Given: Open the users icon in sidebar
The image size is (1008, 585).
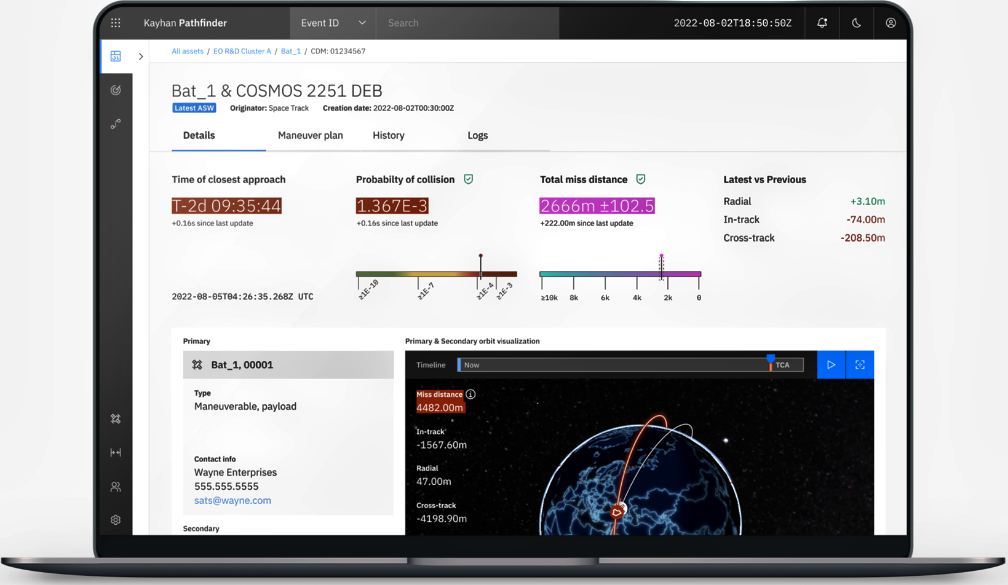Looking at the screenshot, I should 116,487.
